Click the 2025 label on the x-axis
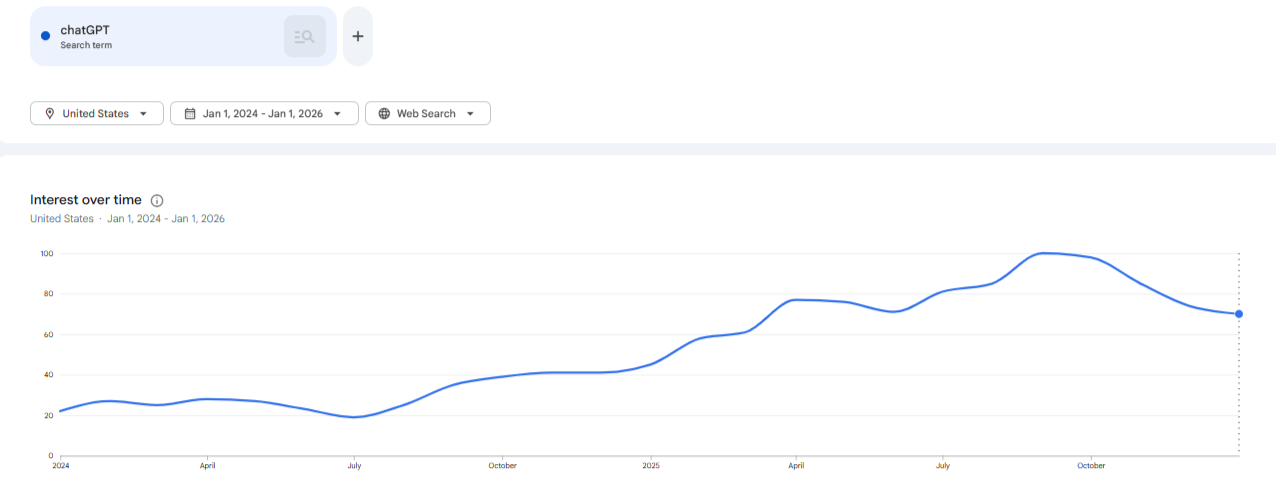Viewport: 1276px width, 491px height. 651,465
